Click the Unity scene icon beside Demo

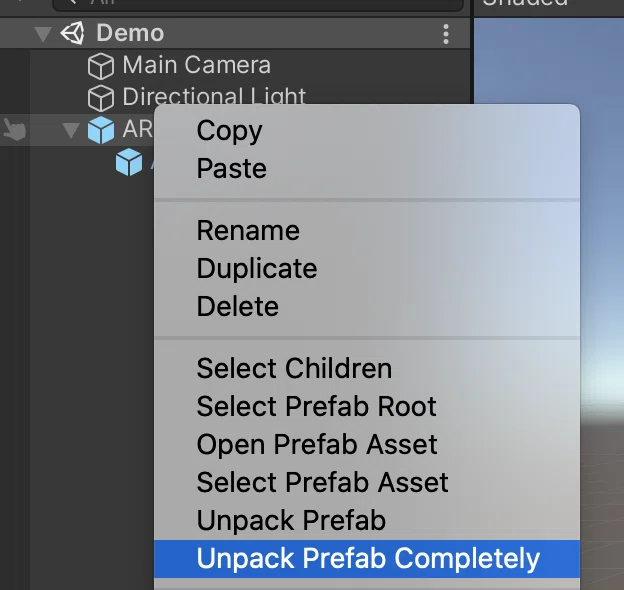[72, 33]
